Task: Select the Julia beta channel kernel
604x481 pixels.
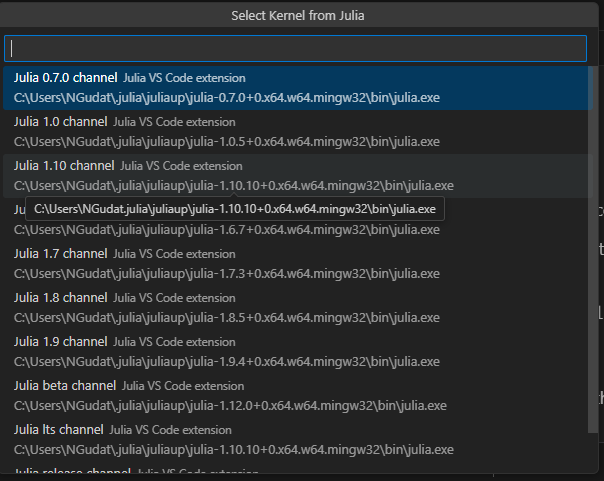Action: pos(65,386)
